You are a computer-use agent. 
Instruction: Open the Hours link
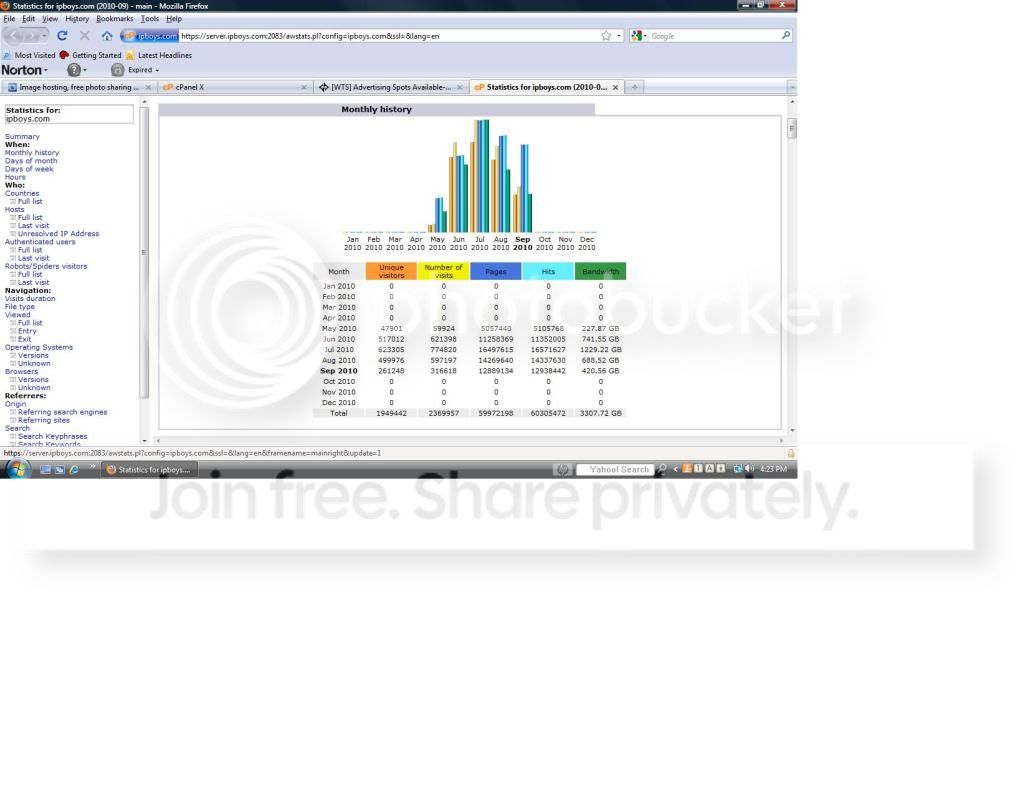tap(15, 177)
